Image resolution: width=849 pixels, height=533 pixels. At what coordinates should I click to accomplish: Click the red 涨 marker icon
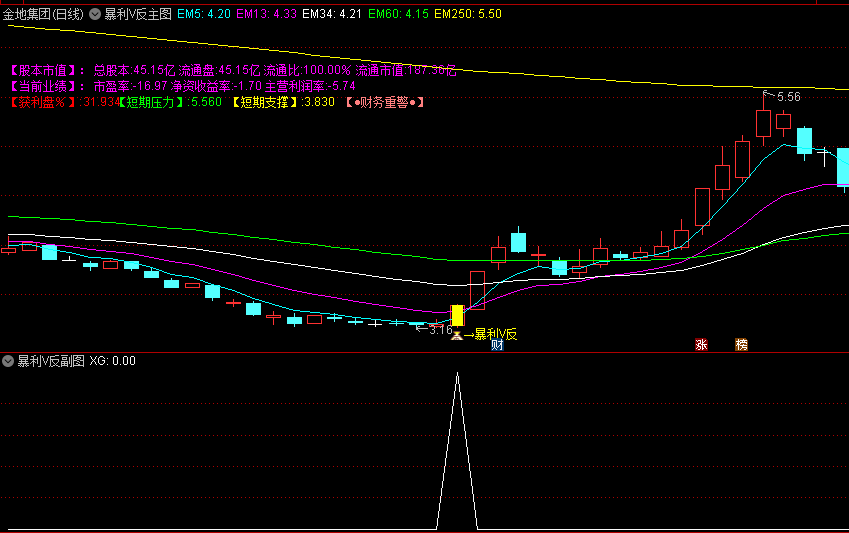coord(701,344)
